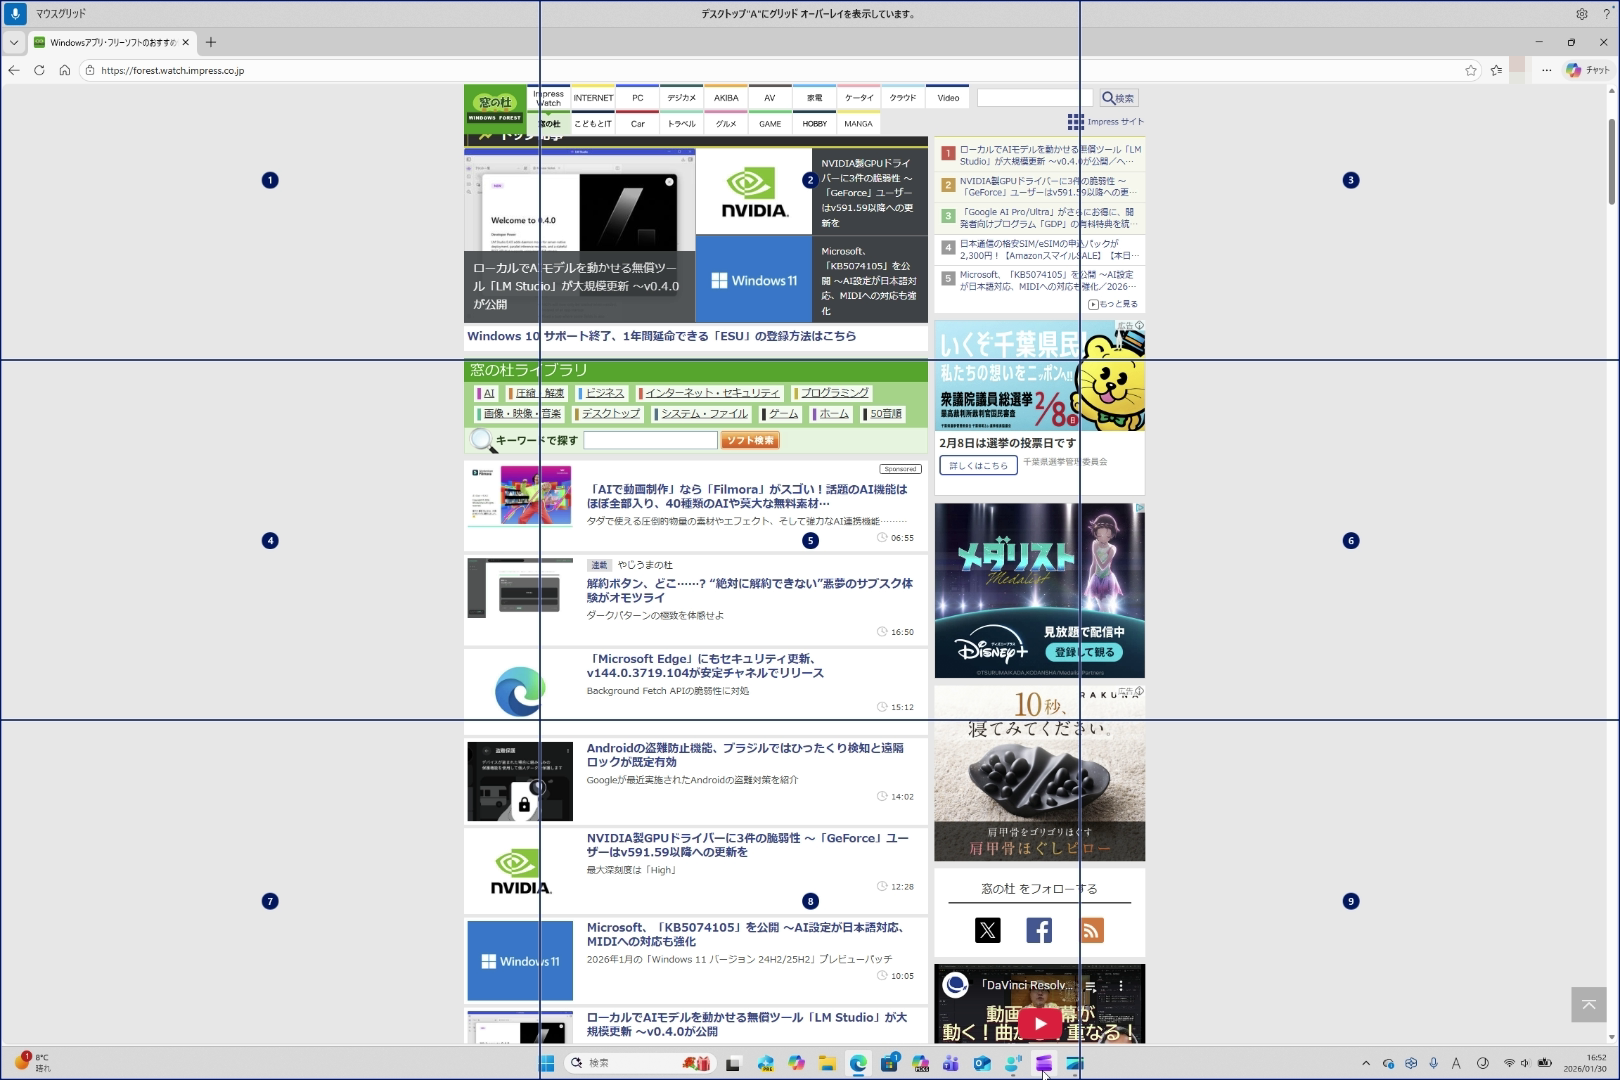The width and height of the screenshot is (1620, 1080).
Task: Expand hidden icons in the system tray
Action: tap(1366, 1063)
